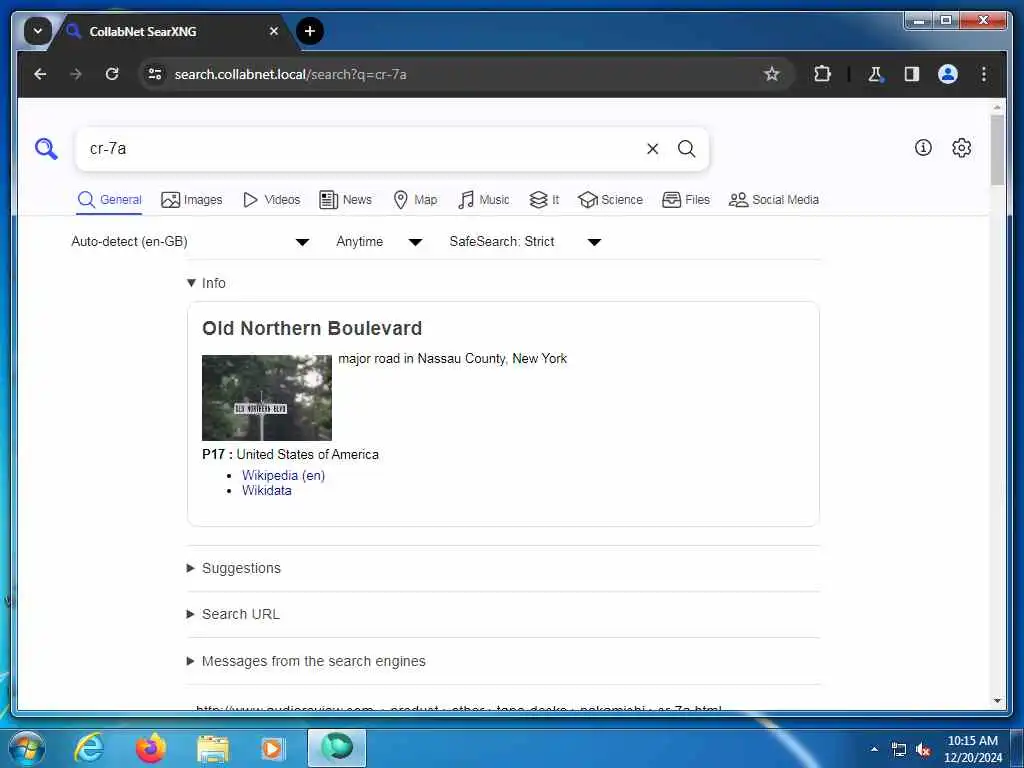Click the browser forward arrow
Viewport: 1024px width, 768px height.
[x=76, y=74]
